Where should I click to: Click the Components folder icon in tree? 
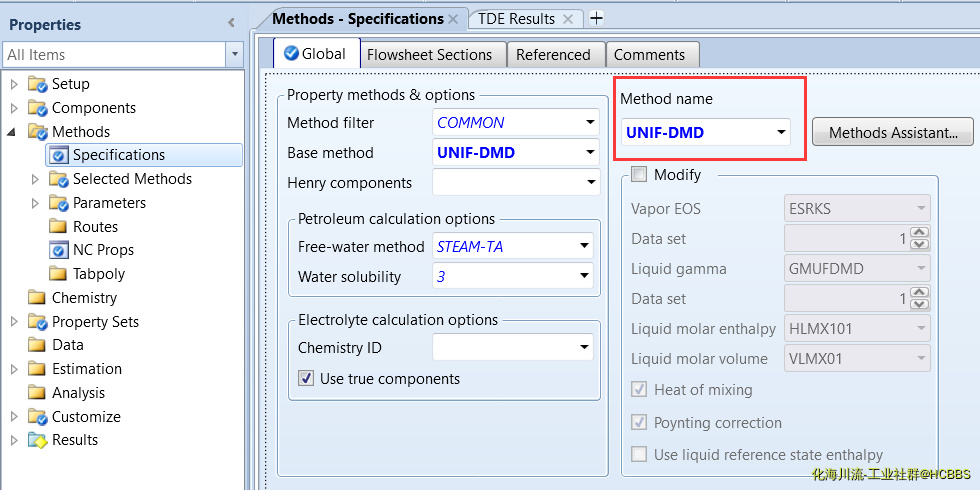(38, 108)
